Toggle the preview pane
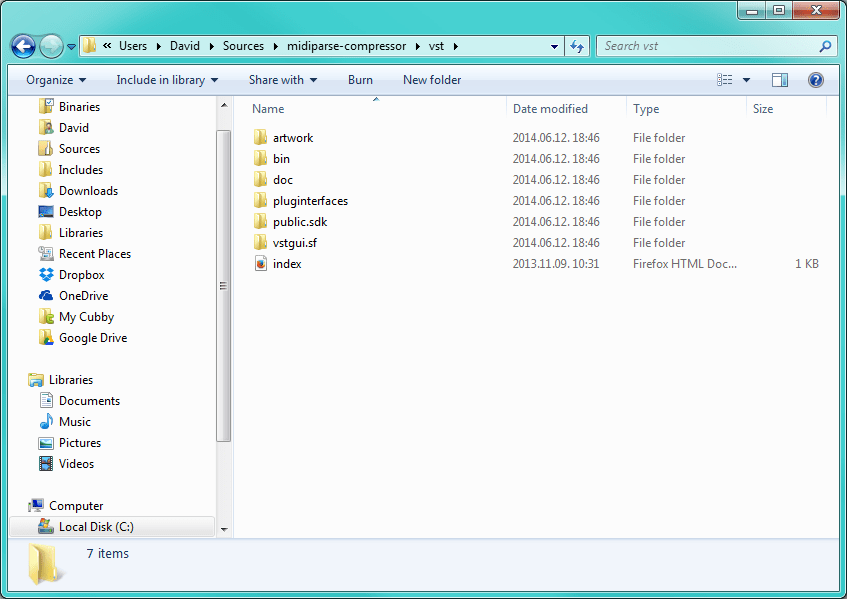847x599 pixels. [779, 79]
